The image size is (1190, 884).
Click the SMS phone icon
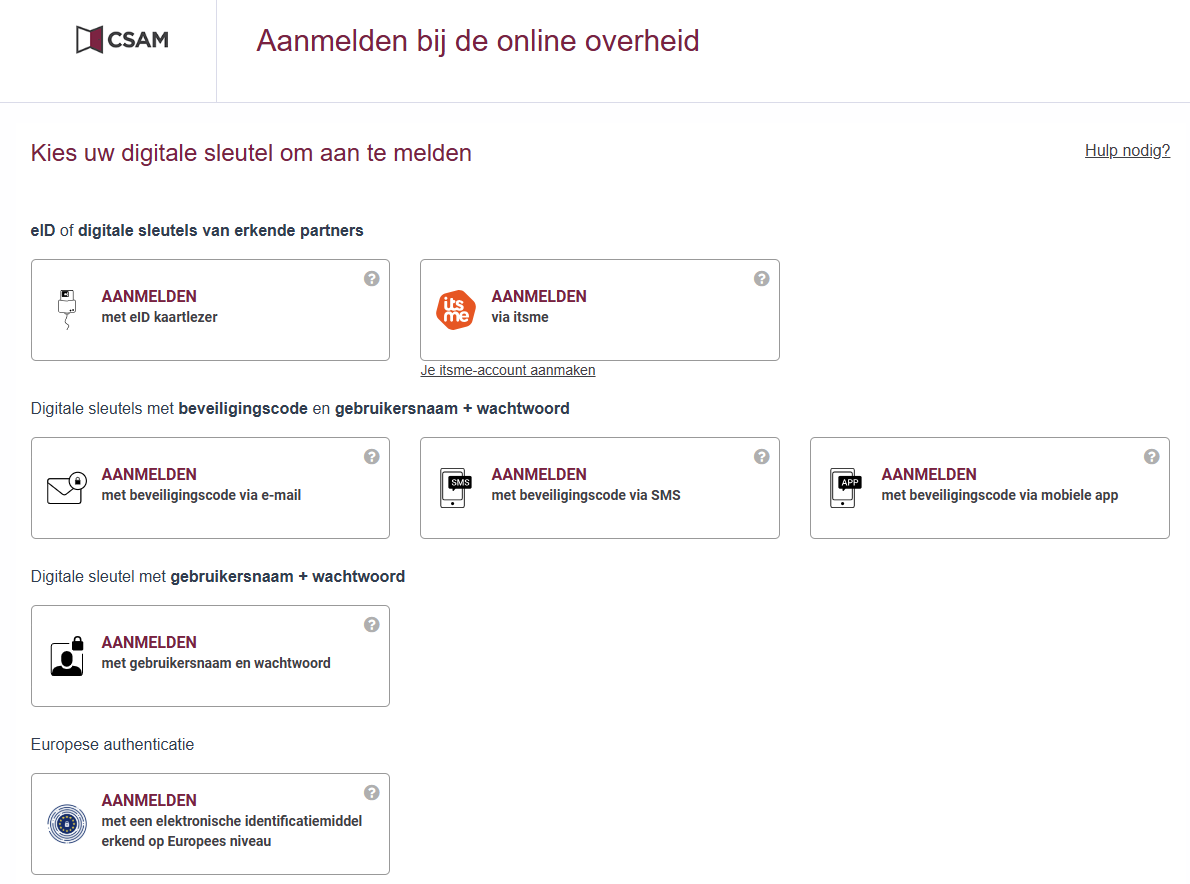[456, 488]
